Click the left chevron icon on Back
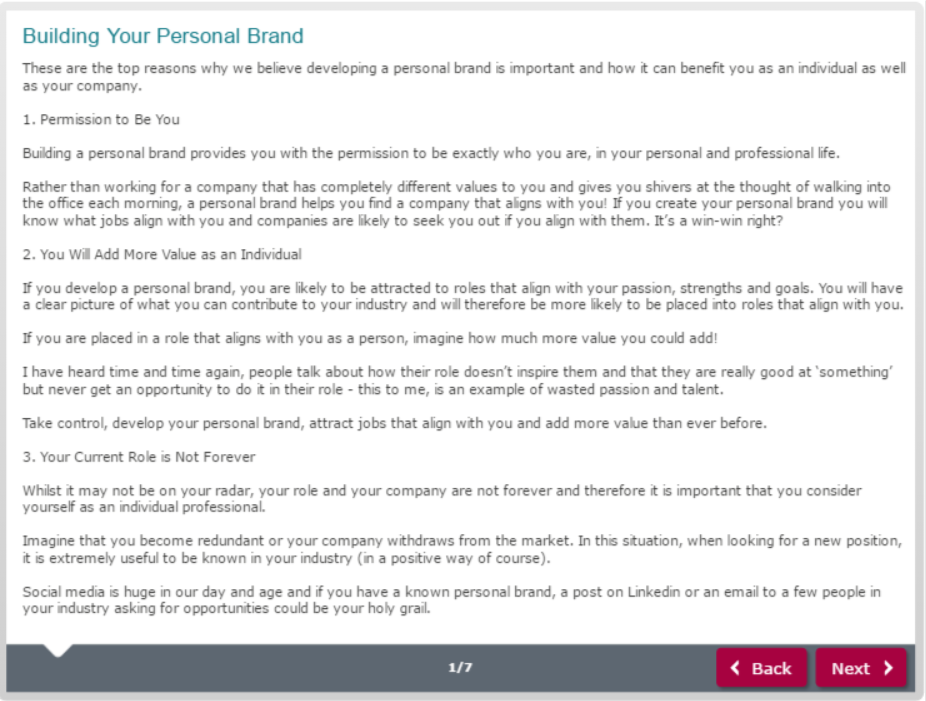Image resolution: width=926 pixels, height=701 pixels. click(735, 668)
